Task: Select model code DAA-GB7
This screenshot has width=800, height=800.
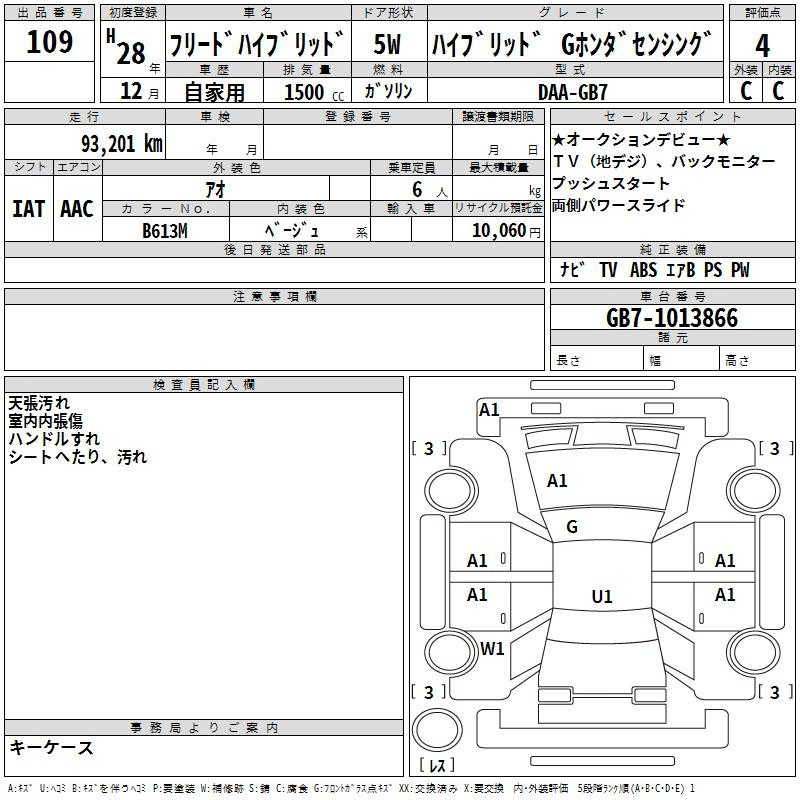Action: point(573,92)
